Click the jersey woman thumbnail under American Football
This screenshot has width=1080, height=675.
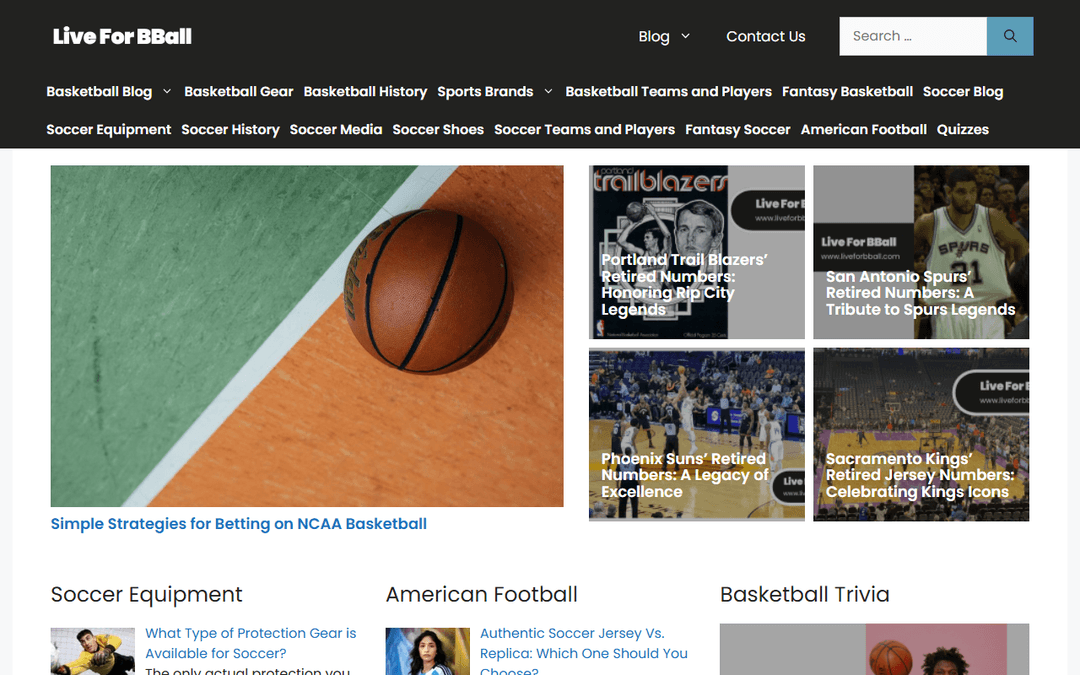coord(428,652)
